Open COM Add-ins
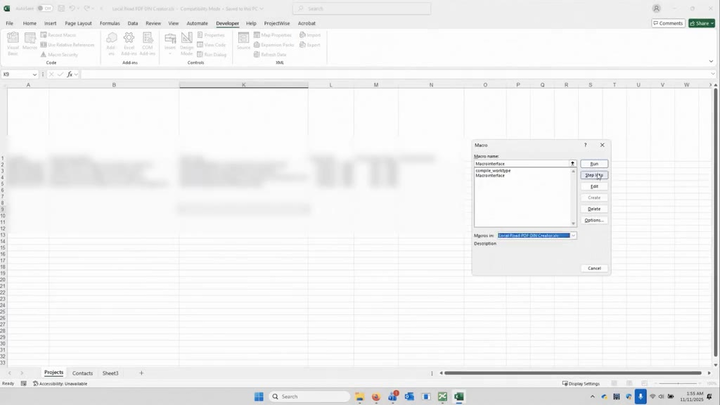This screenshot has height=405, width=720. coord(147,44)
